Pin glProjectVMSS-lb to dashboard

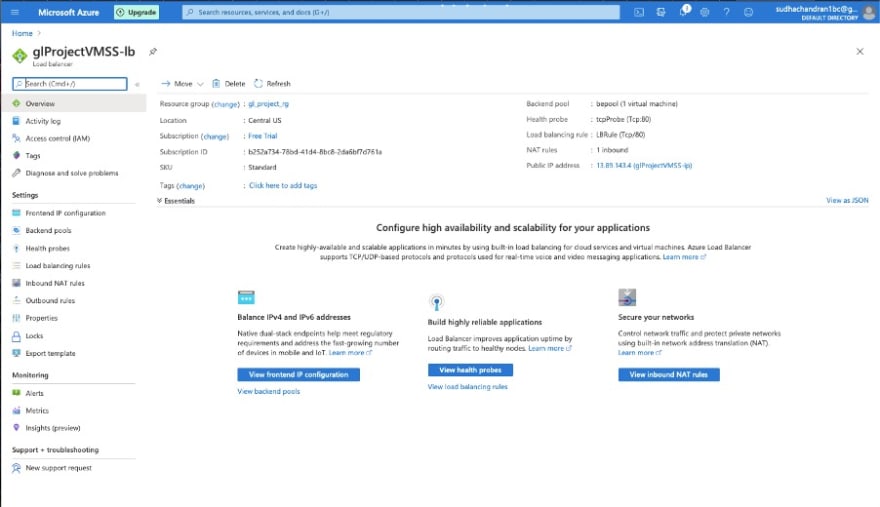pyautogui.click(x=153, y=52)
